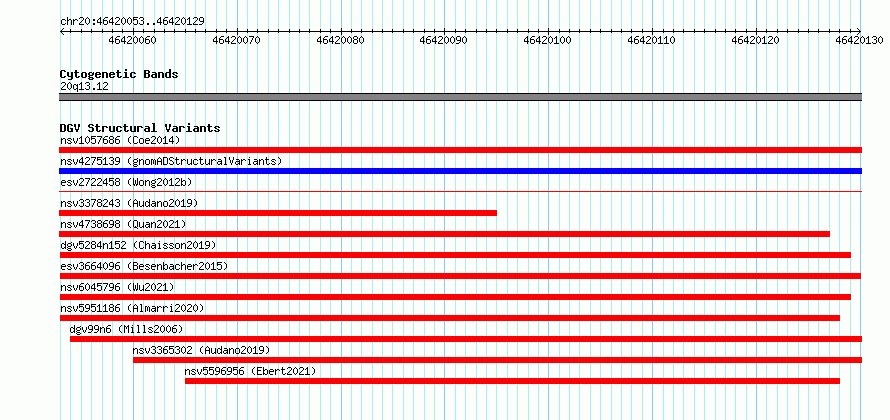This screenshot has width=890, height=420.
Task: Click the nsv4738698 (Quan2021) label
Action: pos(123,224)
